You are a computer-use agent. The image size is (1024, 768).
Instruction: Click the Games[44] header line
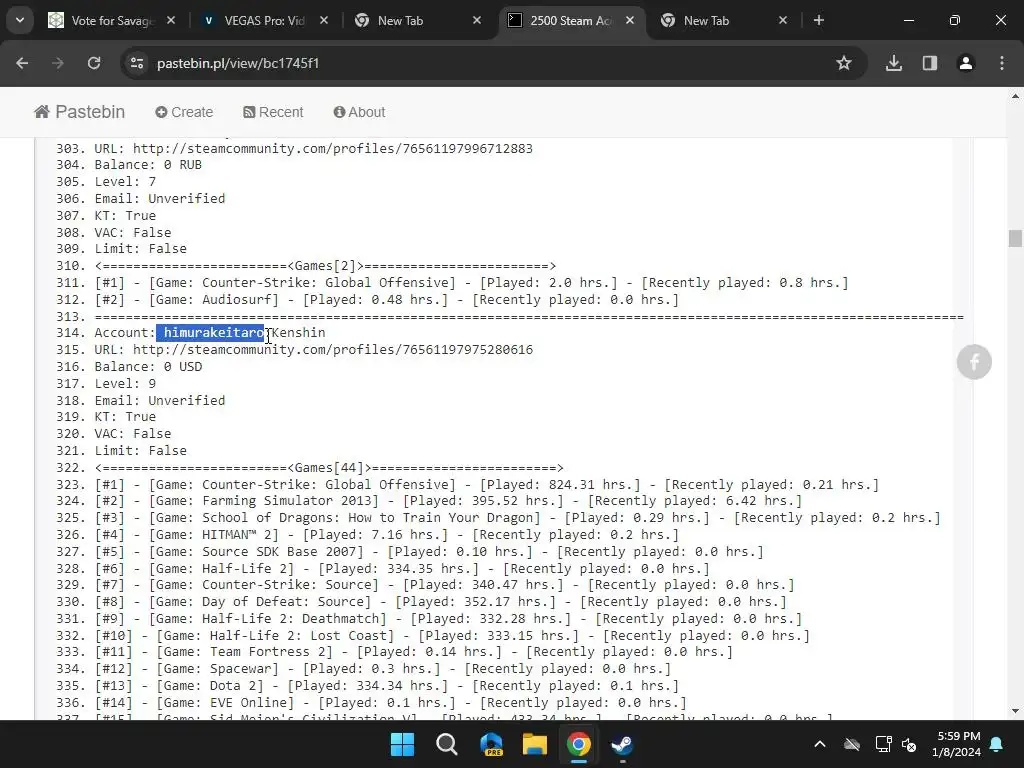click(x=329, y=468)
